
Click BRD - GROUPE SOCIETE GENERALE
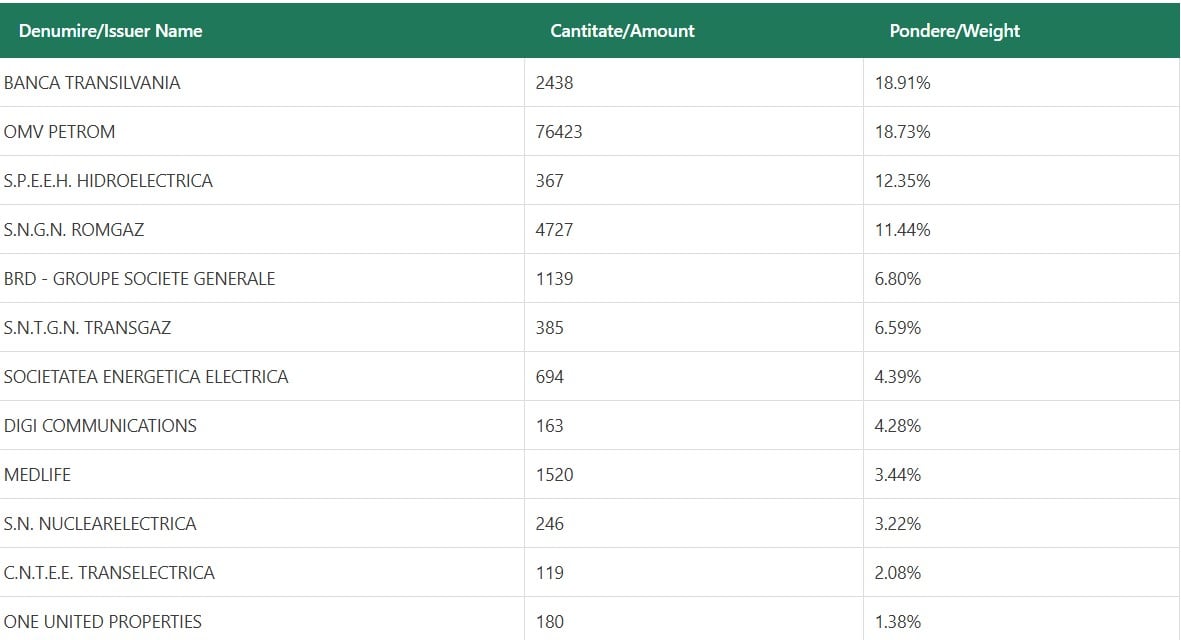click(139, 279)
